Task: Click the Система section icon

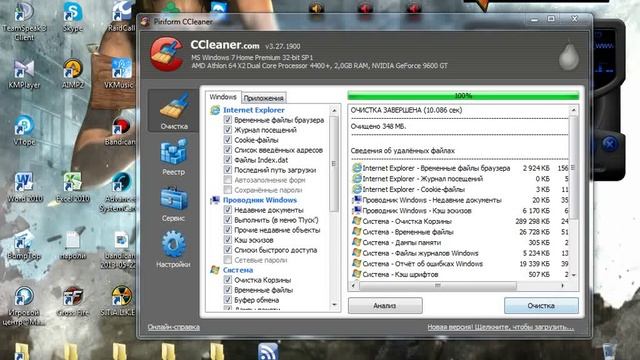Action: (x=215, y=270)
